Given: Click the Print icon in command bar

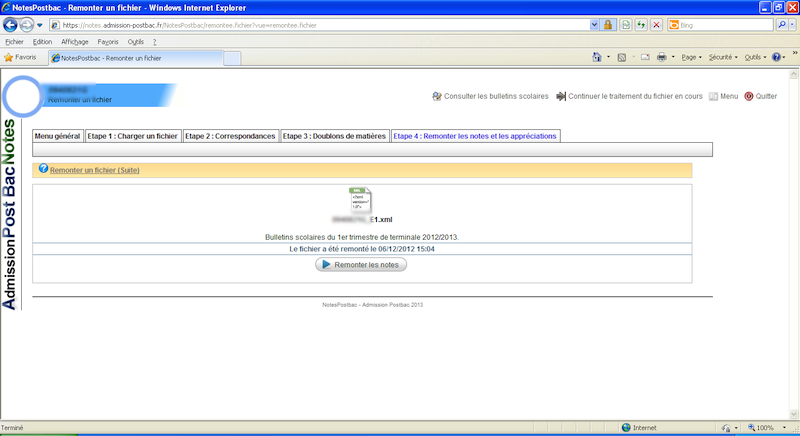Looking at the screenshot, I should 661,58.
